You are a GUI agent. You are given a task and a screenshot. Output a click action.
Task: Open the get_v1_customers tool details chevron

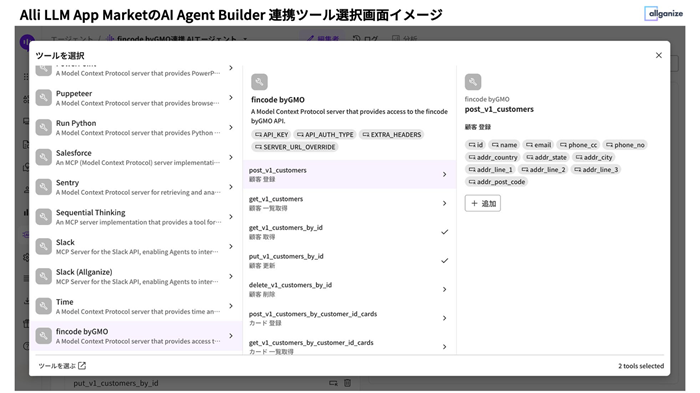click(x=444, y=203)
